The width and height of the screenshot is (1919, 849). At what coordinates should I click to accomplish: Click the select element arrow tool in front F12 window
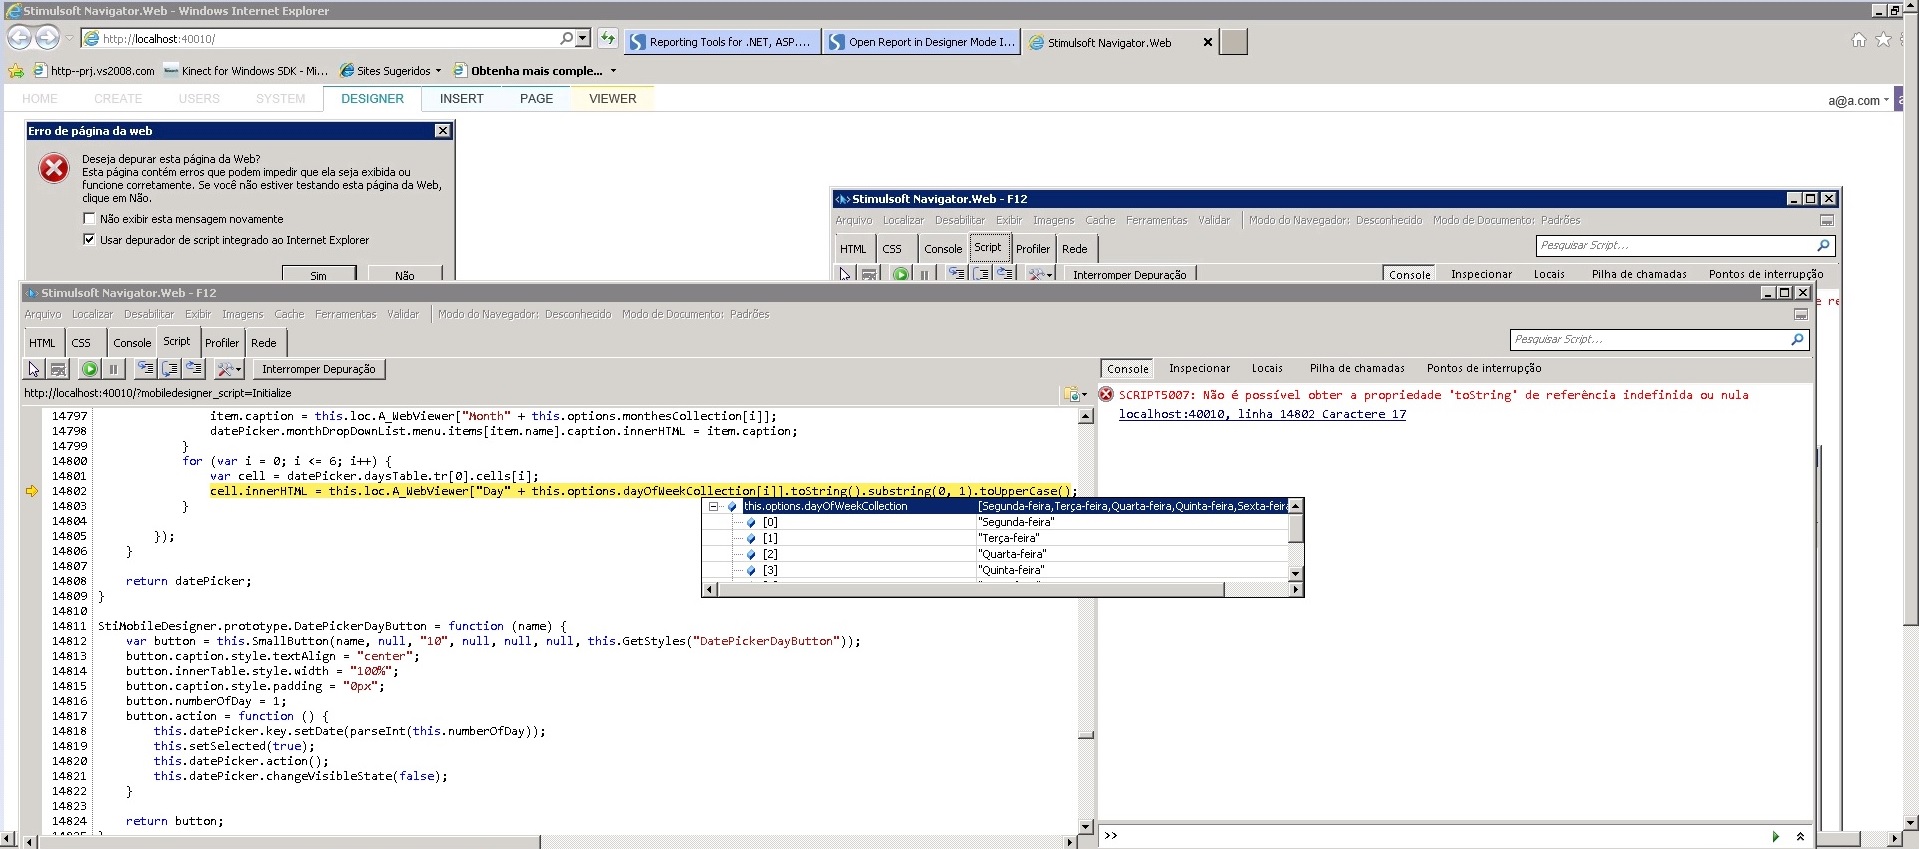click(34, 369)
